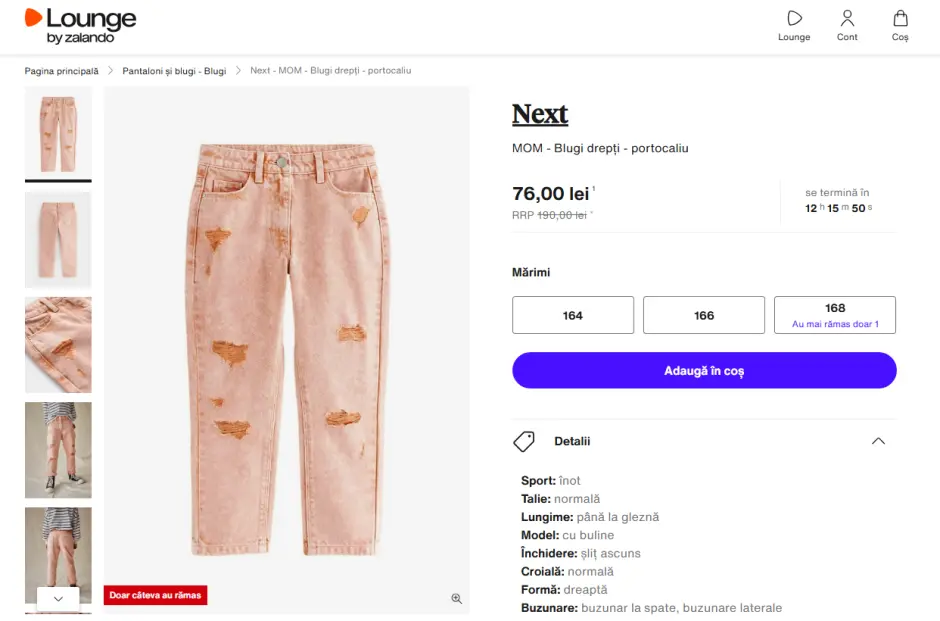Select size 164

point(573,315)
